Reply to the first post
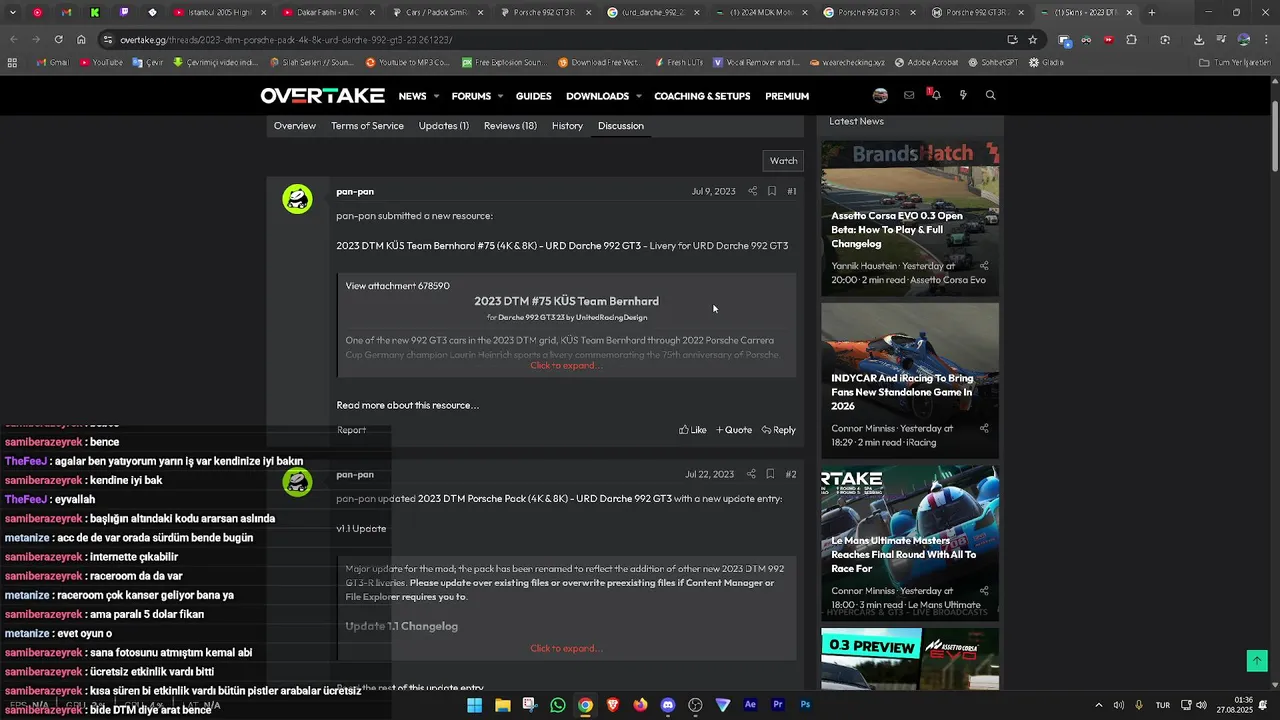 (778, 430)
